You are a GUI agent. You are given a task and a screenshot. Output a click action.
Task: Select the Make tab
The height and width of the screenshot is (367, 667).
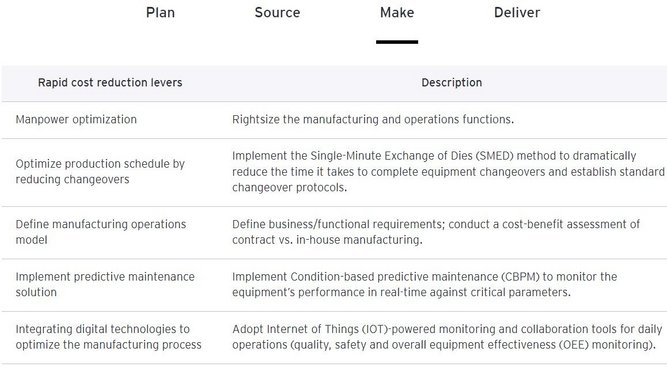397,12
